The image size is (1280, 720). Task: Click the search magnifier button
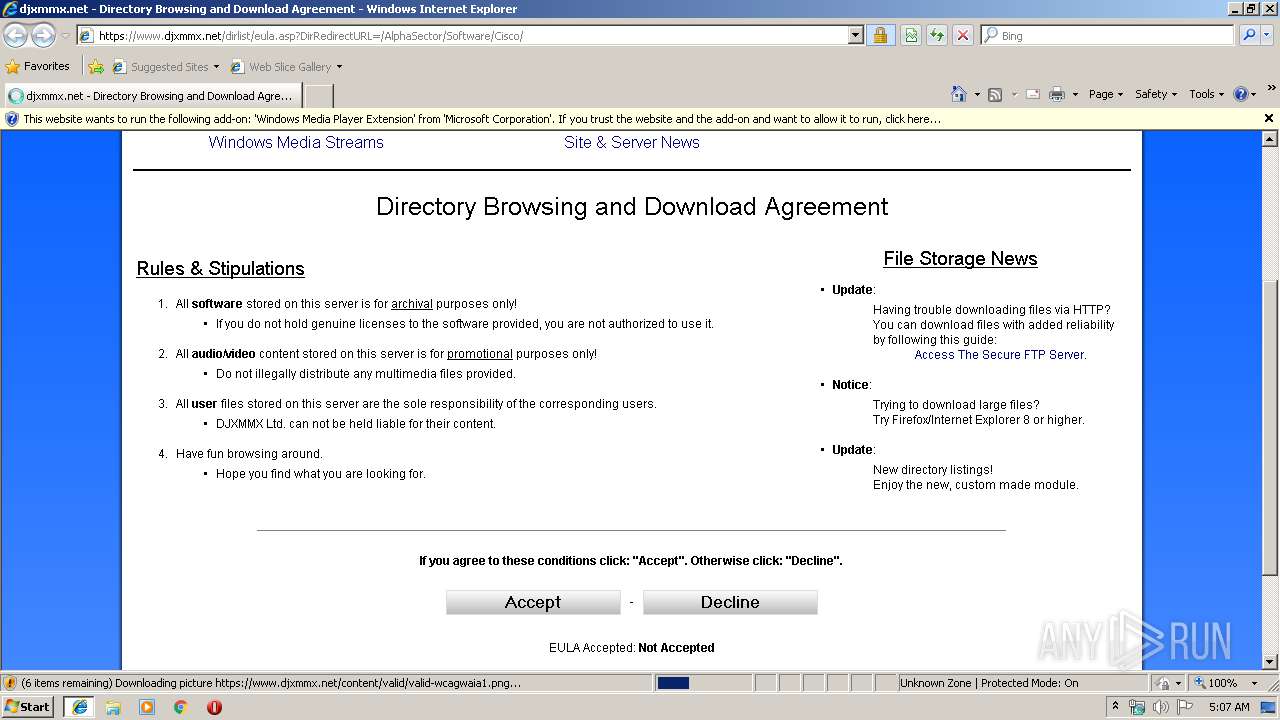(x=1249, y=35)
